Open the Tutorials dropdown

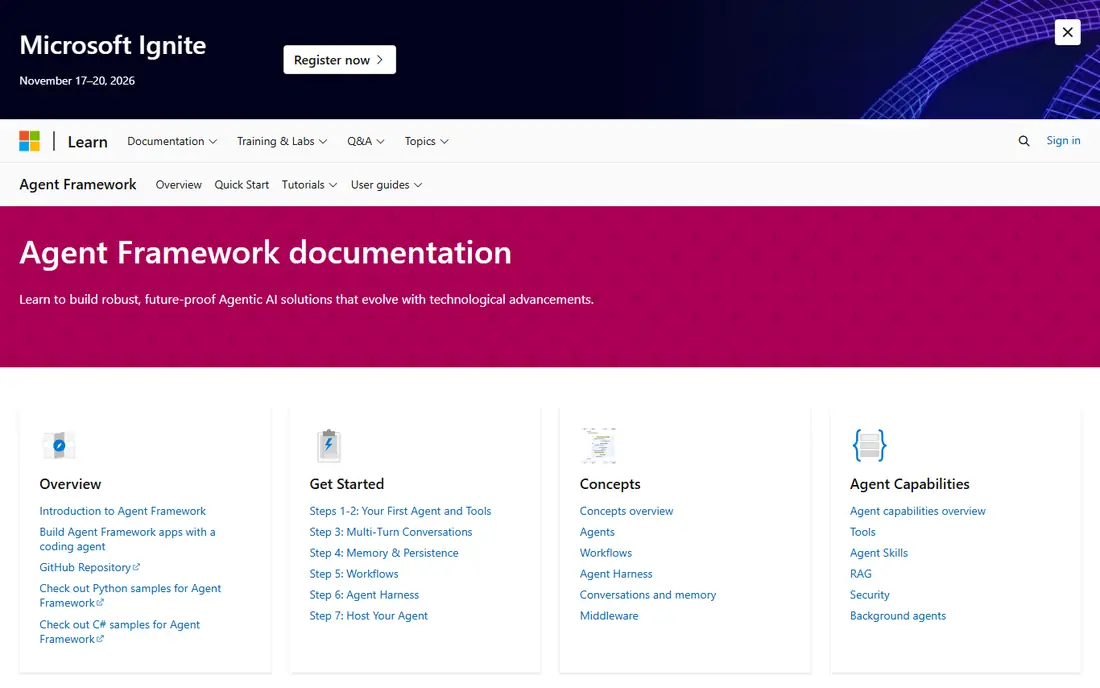coord(309,184)
